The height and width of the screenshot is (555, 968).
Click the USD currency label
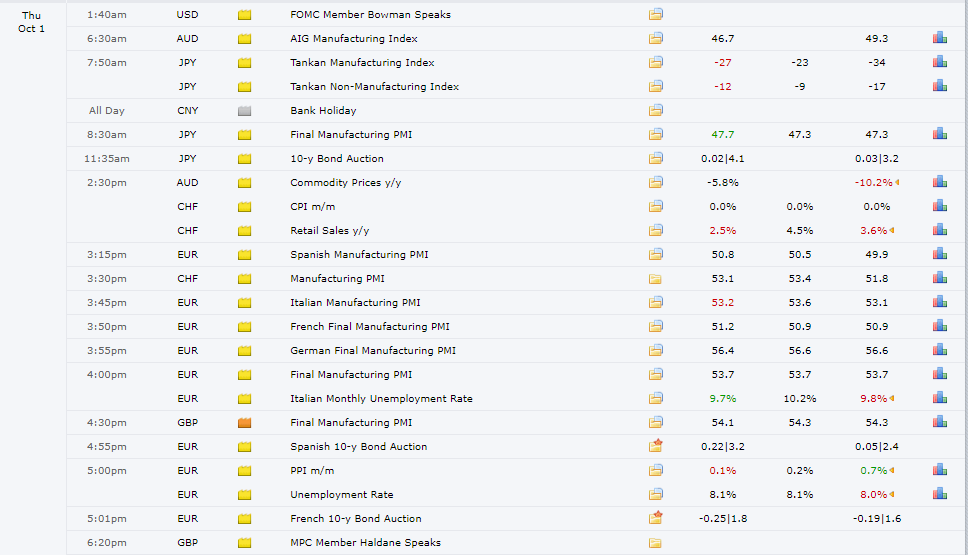pos(188,14)
